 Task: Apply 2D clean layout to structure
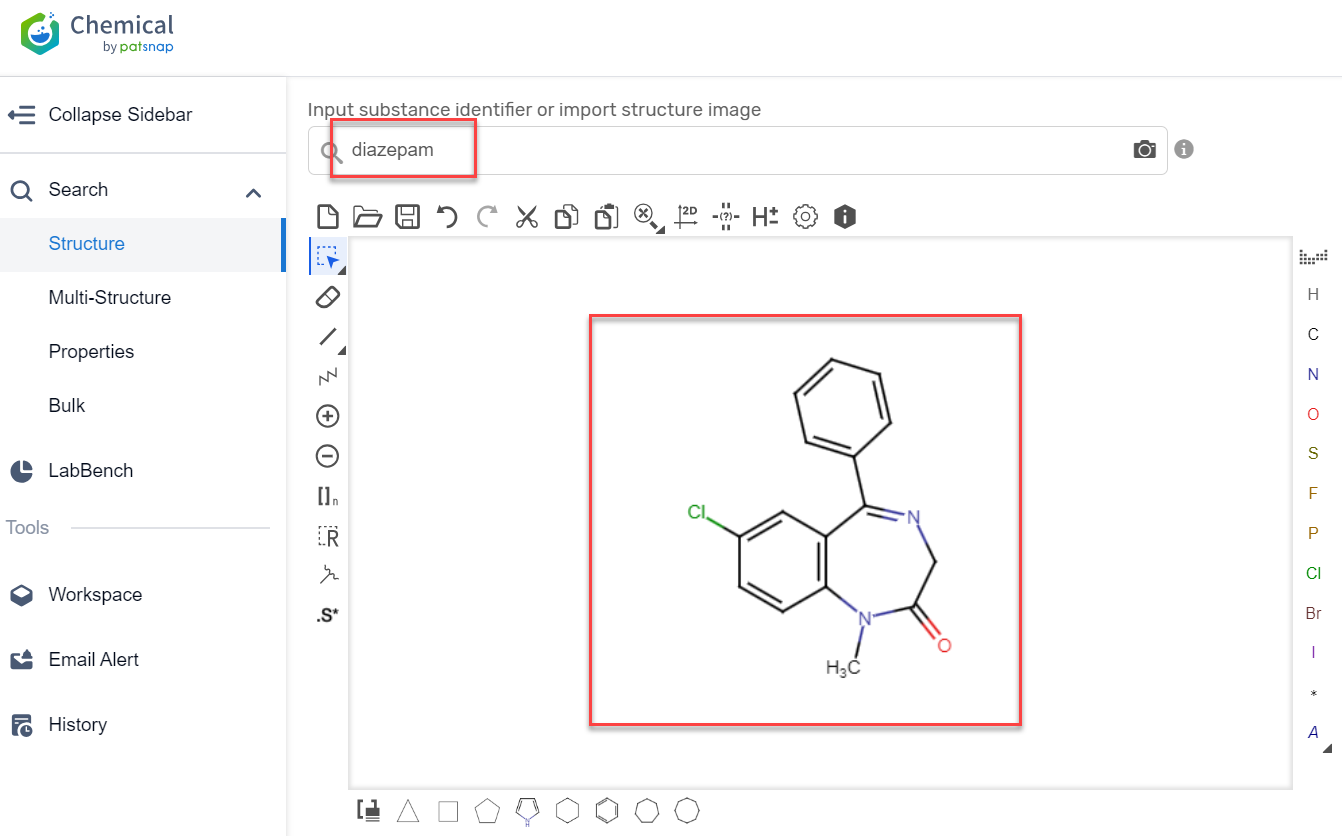(686, 216)
